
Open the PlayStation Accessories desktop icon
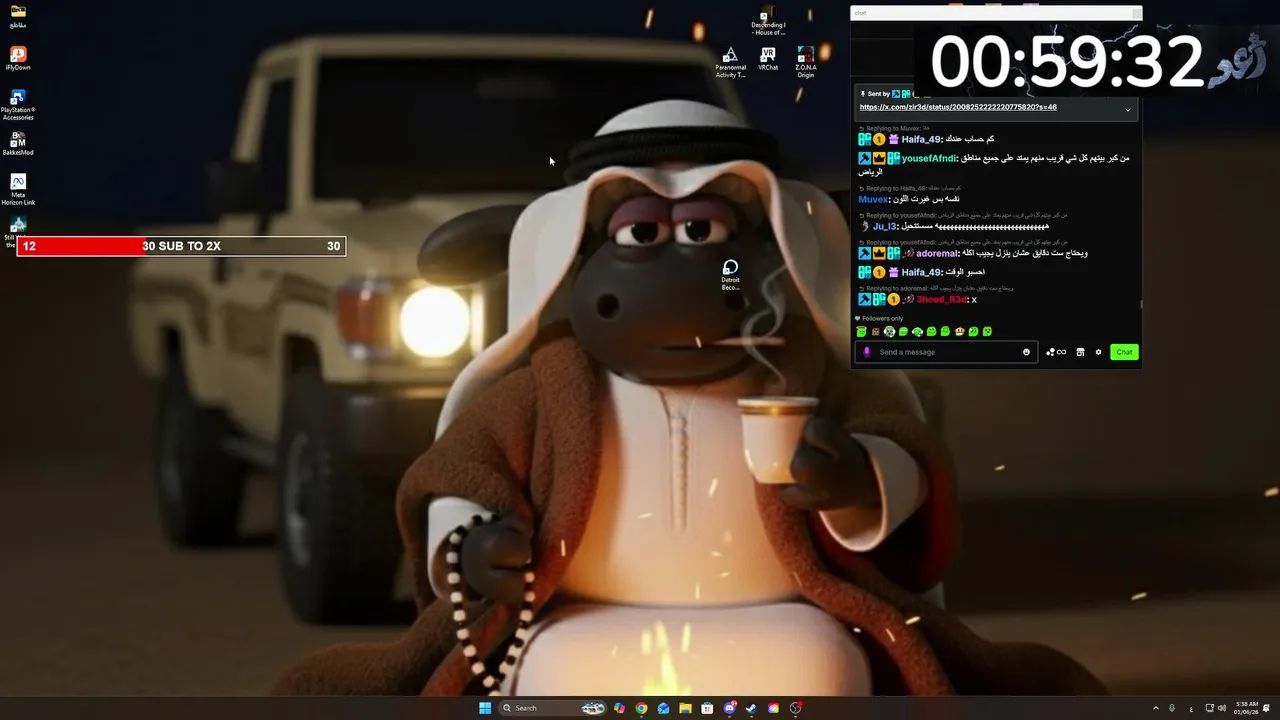coord(18,104)
